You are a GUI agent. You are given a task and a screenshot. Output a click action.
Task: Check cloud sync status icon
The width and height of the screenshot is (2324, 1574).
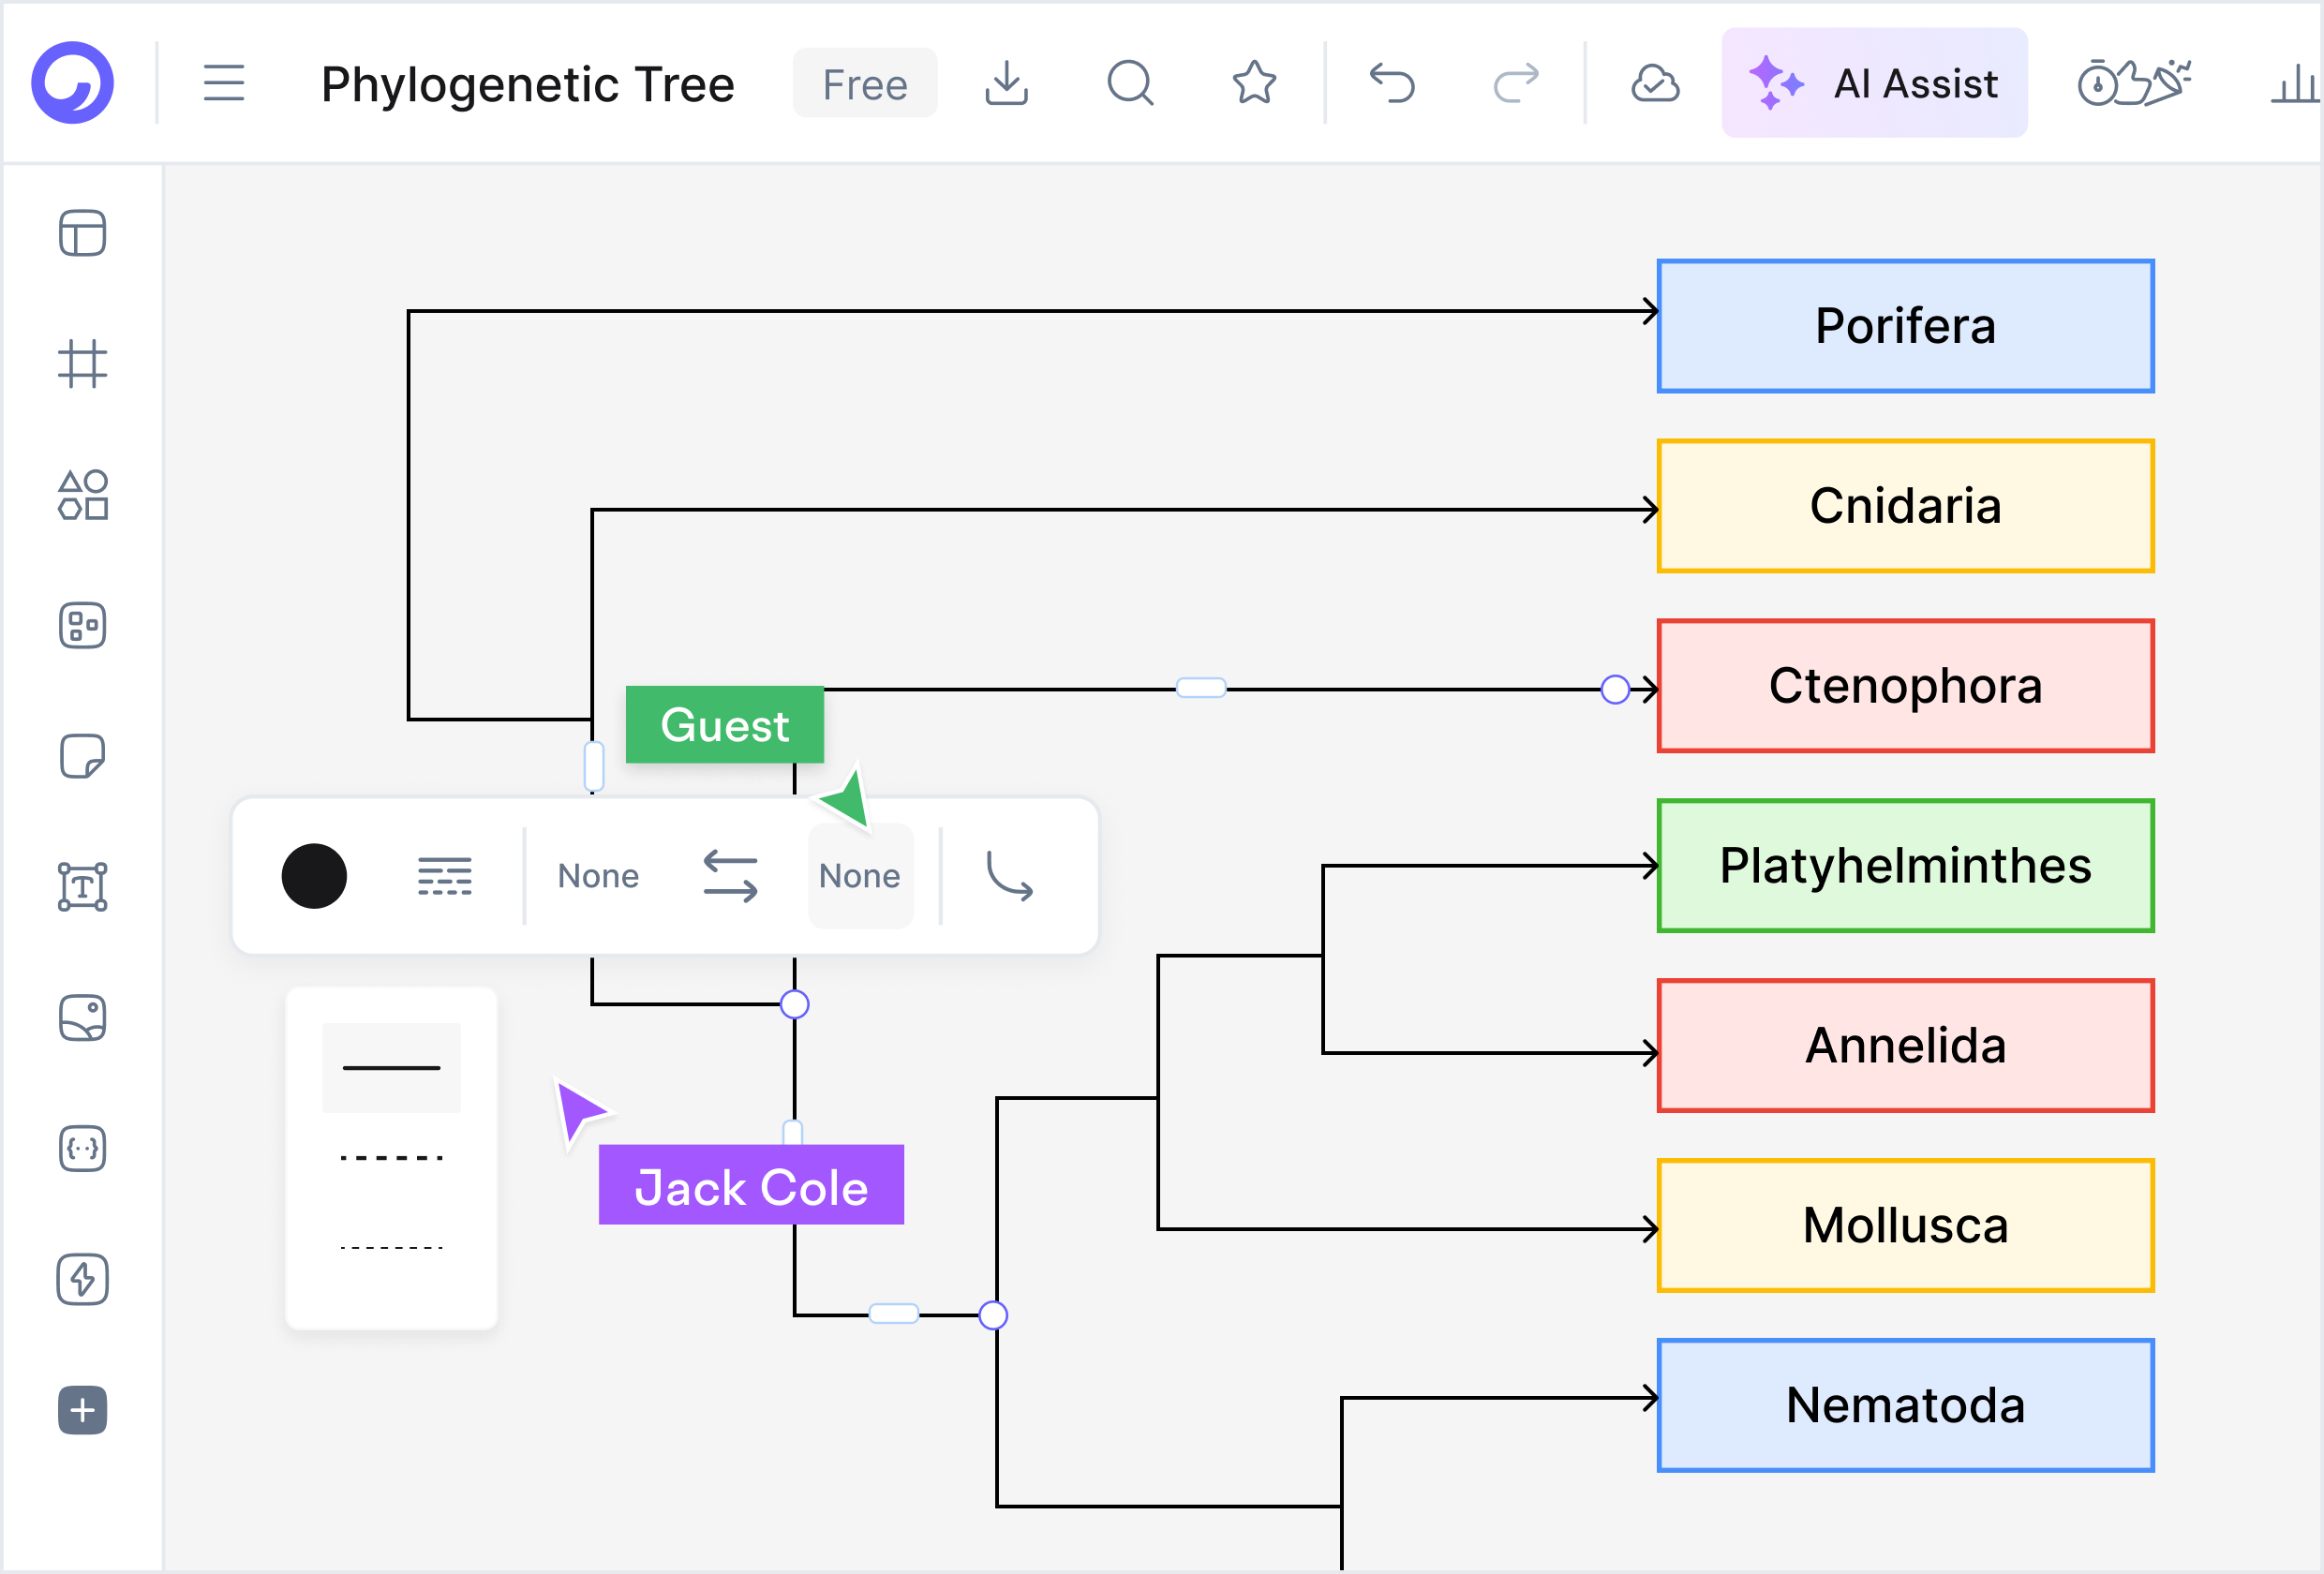[x=1655, y=83]
